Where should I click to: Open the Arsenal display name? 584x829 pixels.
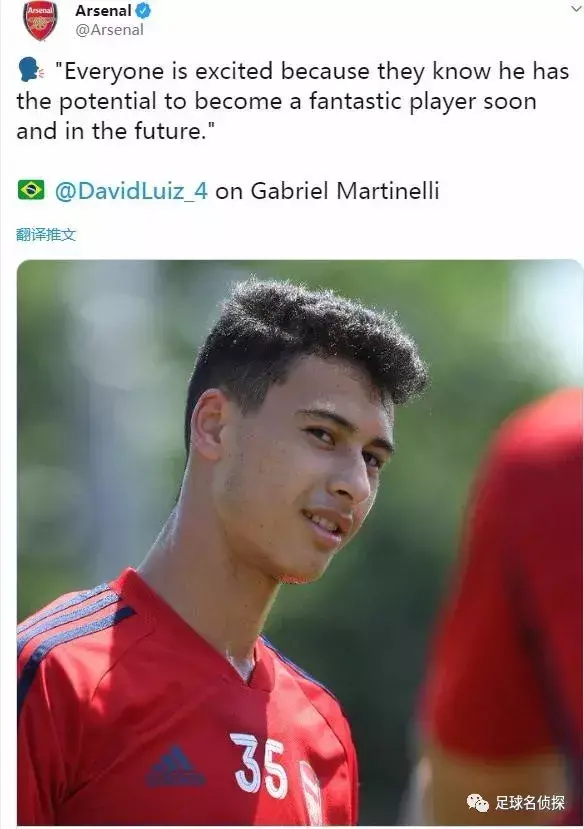pyautogui.click(x=103, y=11)
